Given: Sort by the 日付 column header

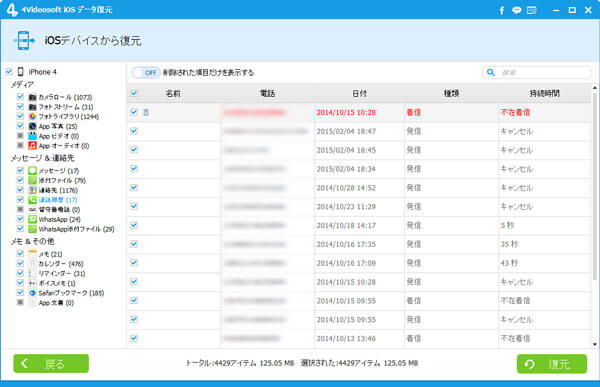Looking at the screenshot, I should [359, 93].
